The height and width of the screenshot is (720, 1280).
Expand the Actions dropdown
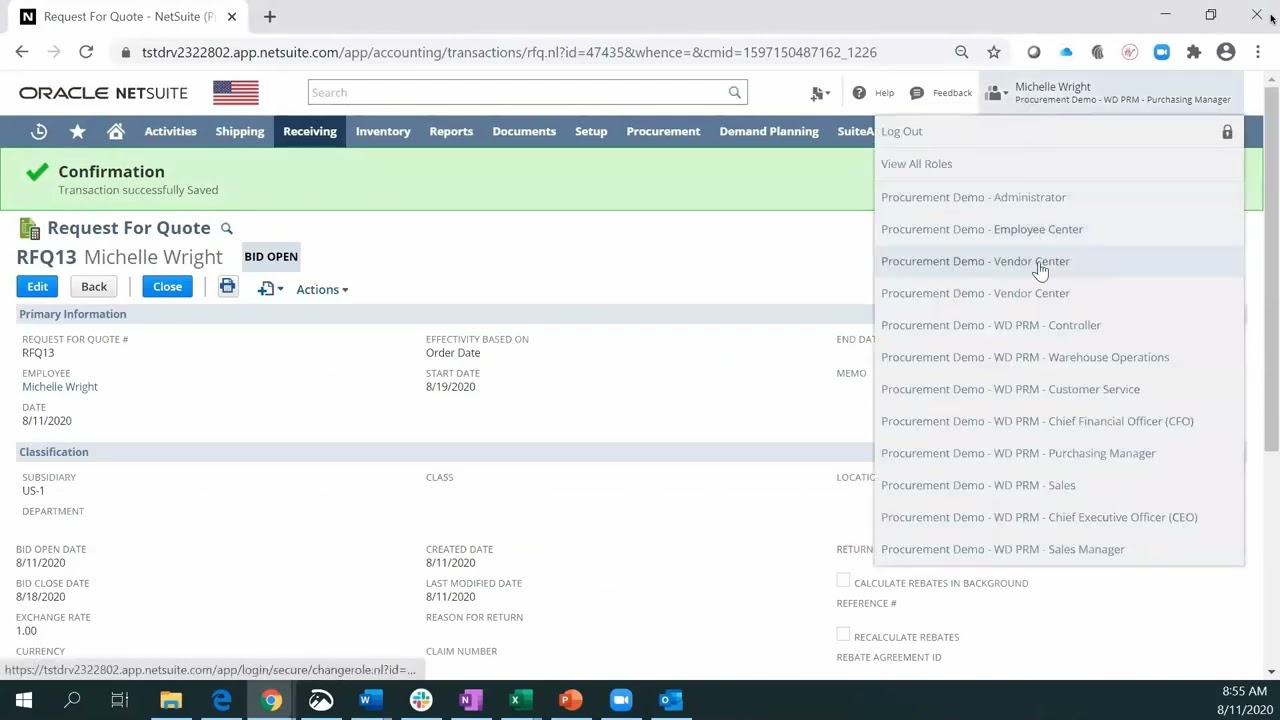pos(322,290)
